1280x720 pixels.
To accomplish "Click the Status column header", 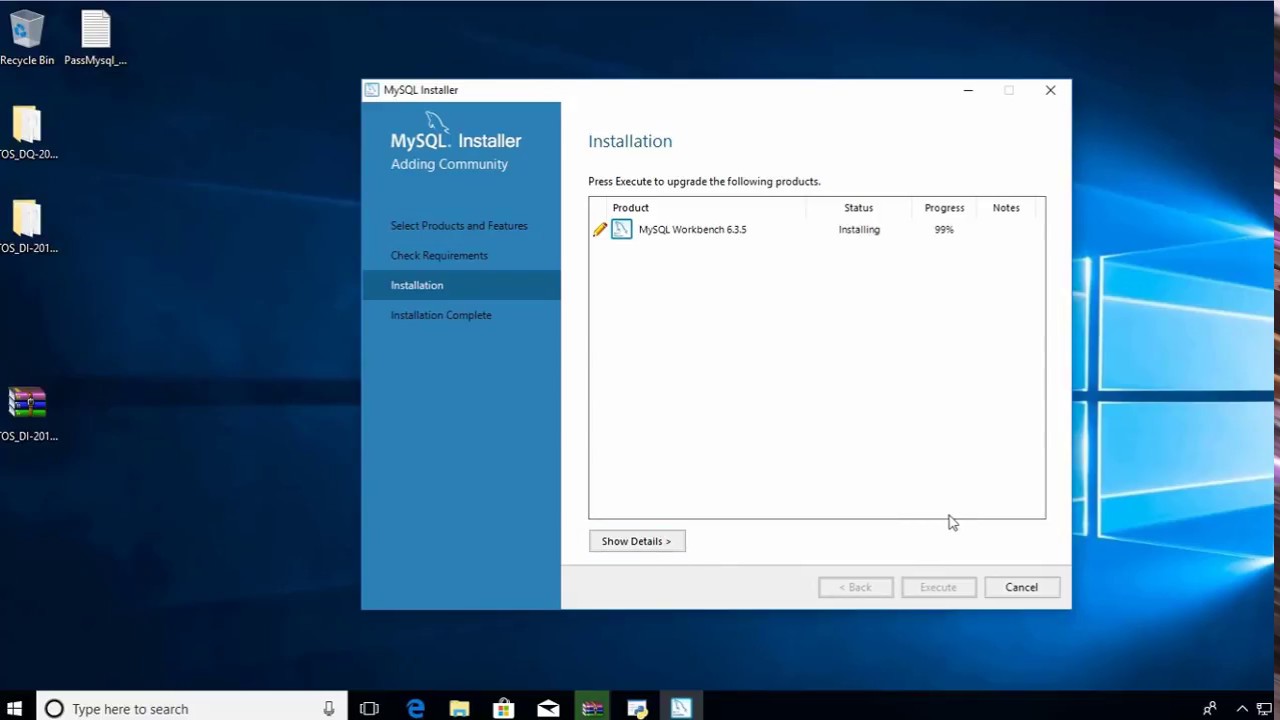I will click(x=858, y=208).
